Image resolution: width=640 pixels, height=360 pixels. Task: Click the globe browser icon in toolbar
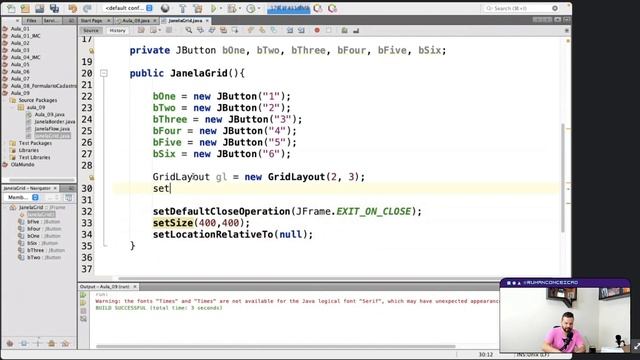coord(165,8)
